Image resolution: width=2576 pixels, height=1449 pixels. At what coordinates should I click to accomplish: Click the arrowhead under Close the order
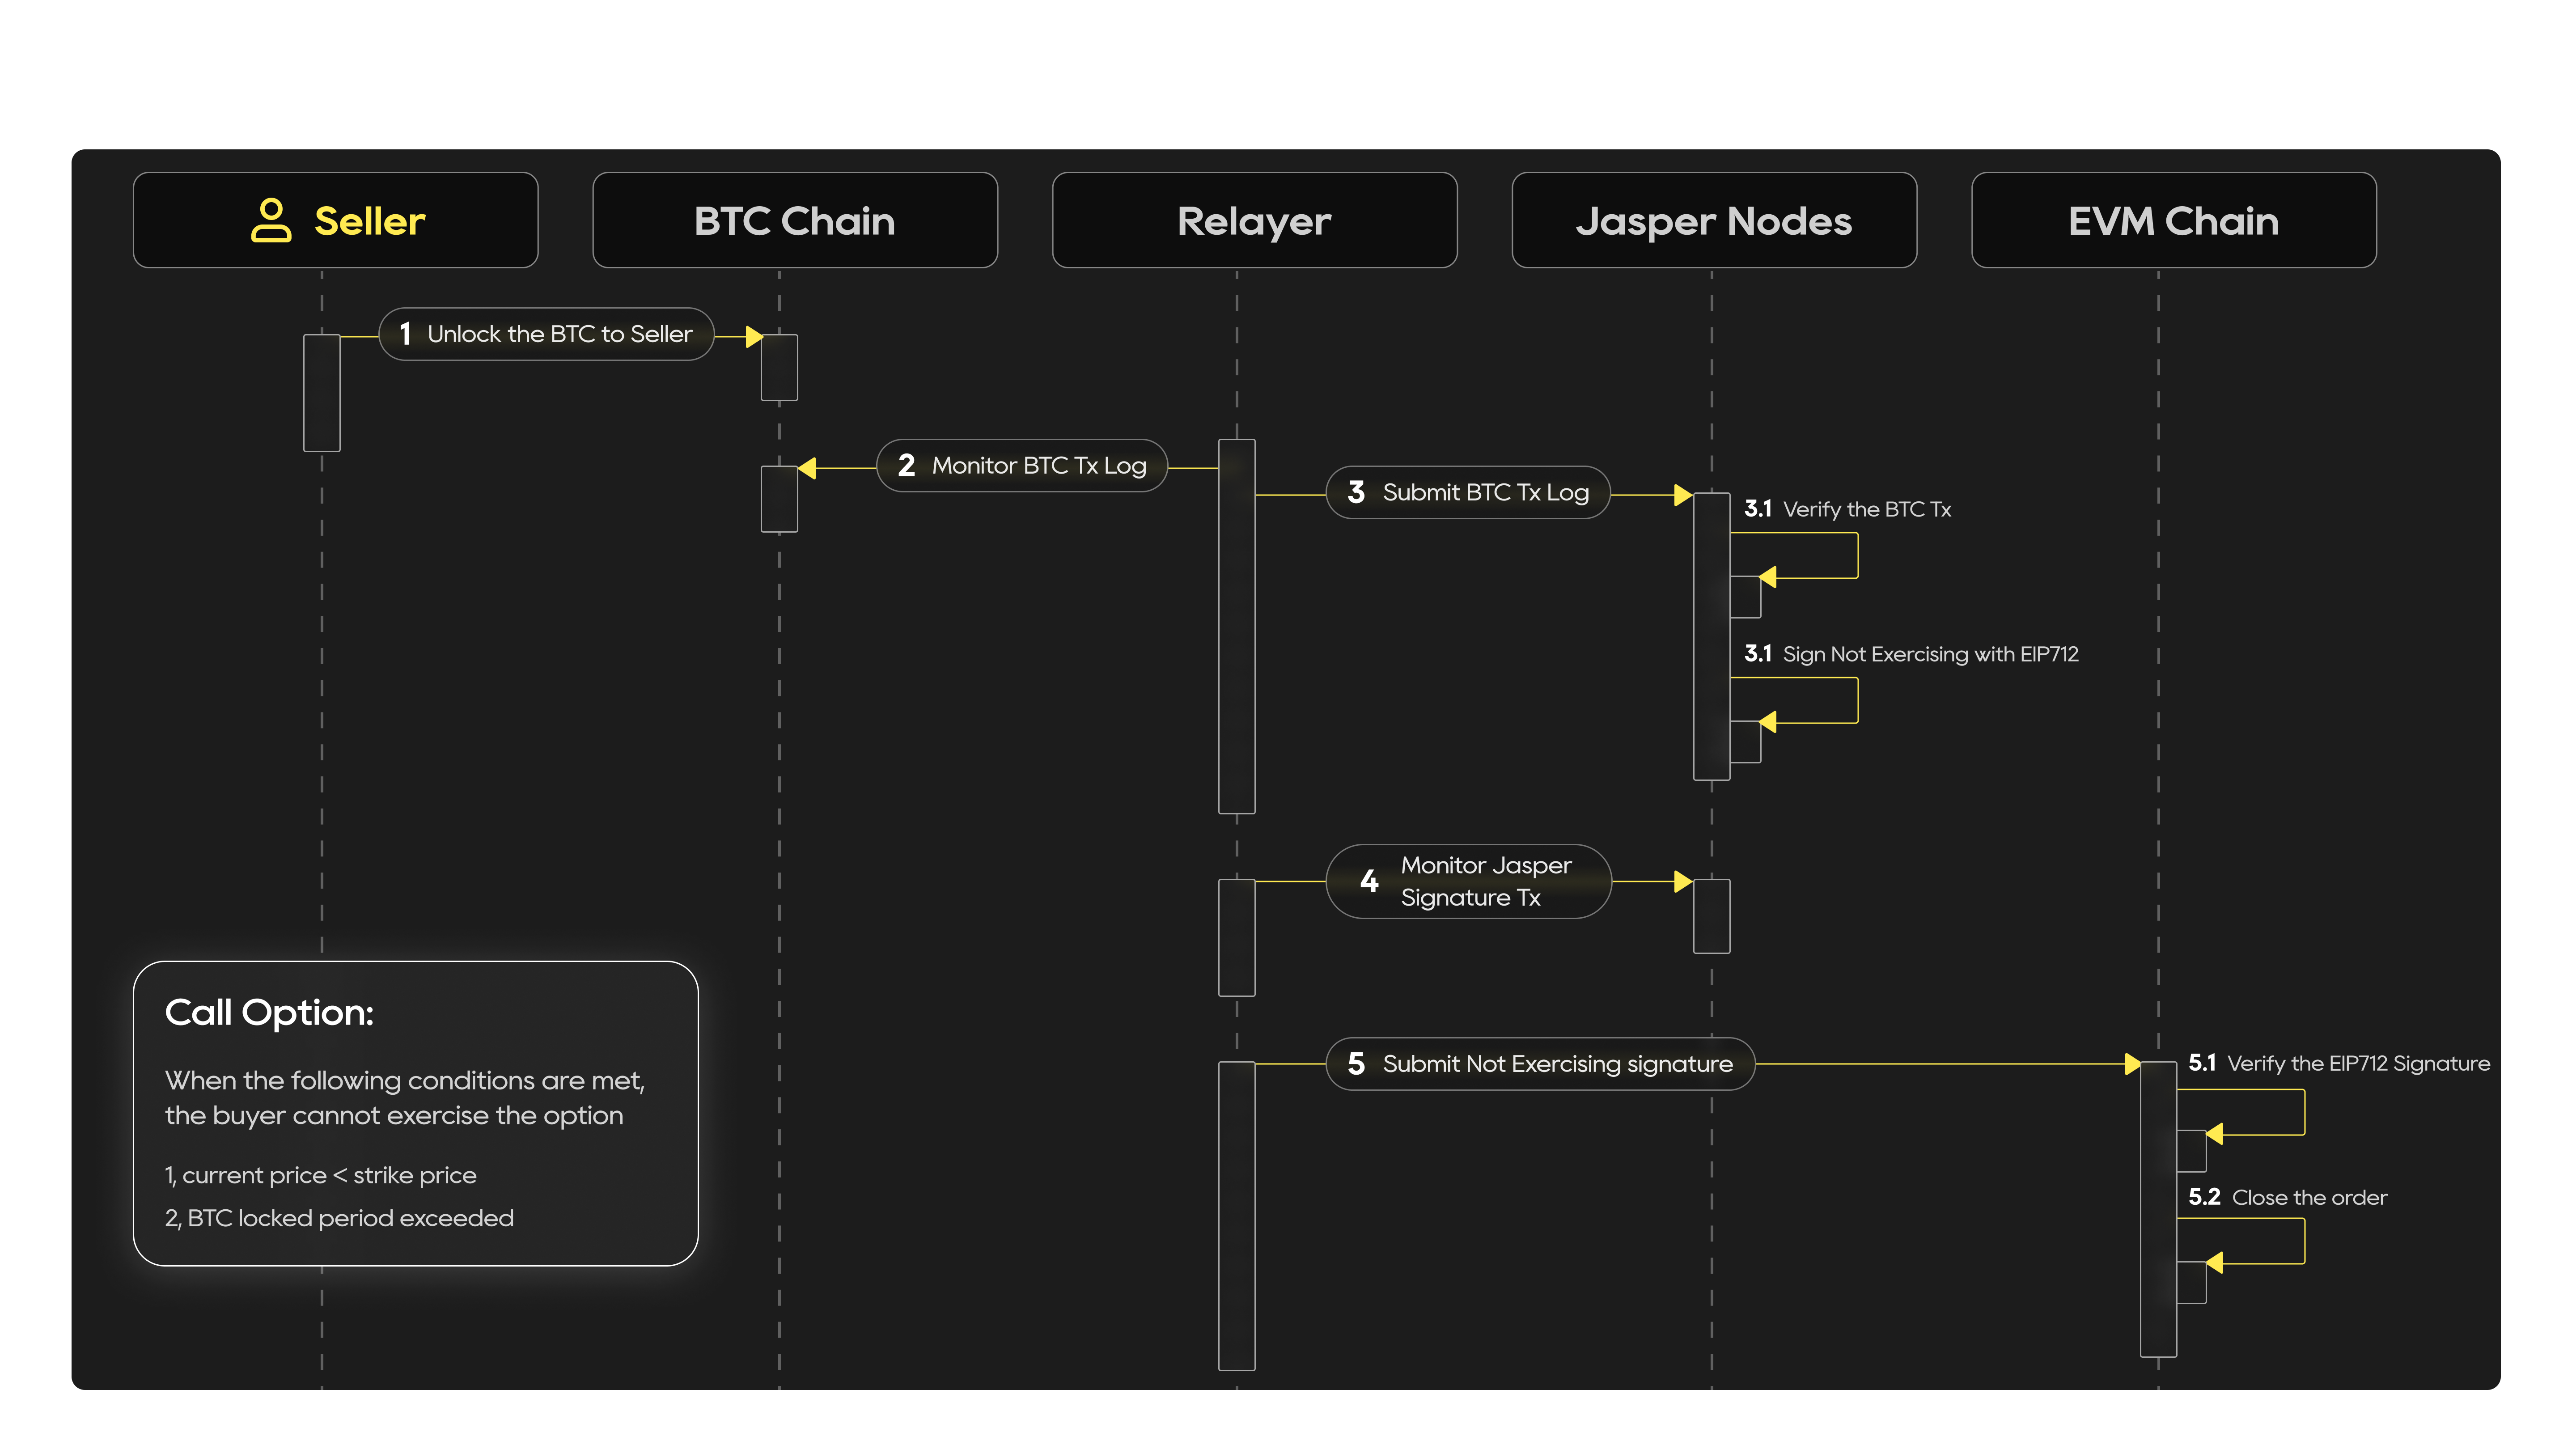click(x=2214, y=1263)
